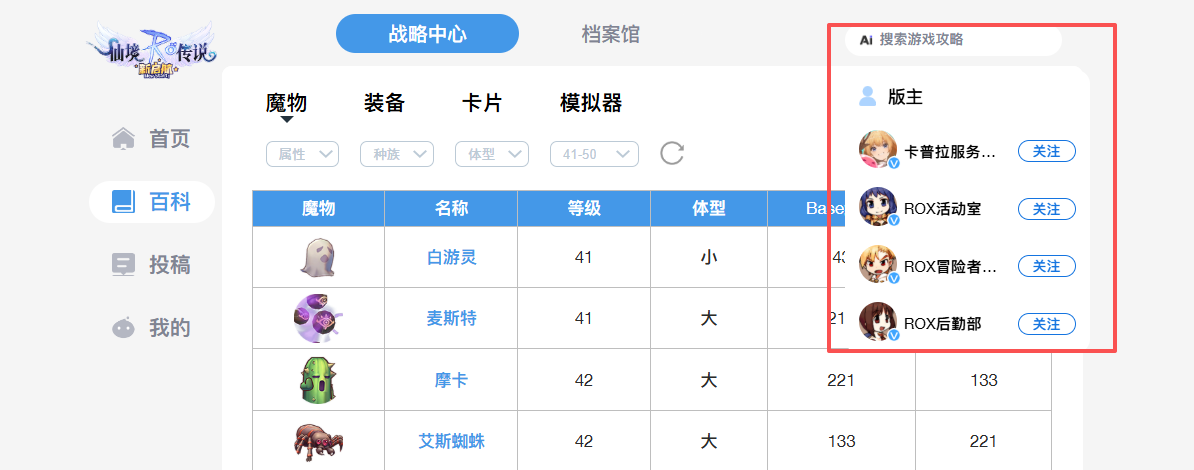Click the level 42 cell for 摩卡

(x=584, y=380)
